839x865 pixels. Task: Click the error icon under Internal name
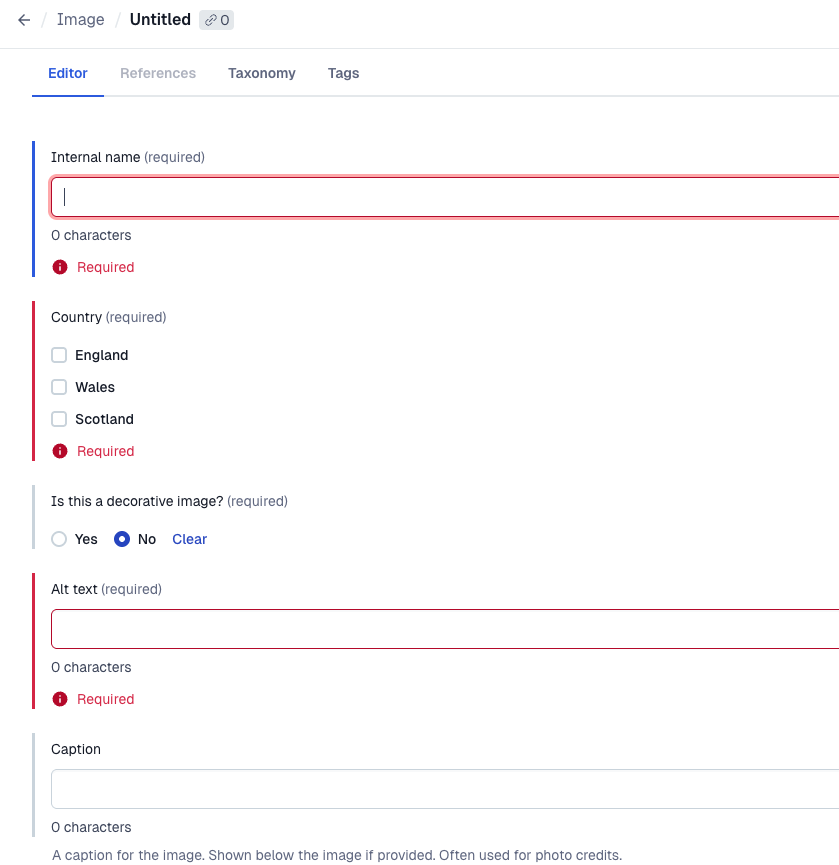[x=60, y=267]
